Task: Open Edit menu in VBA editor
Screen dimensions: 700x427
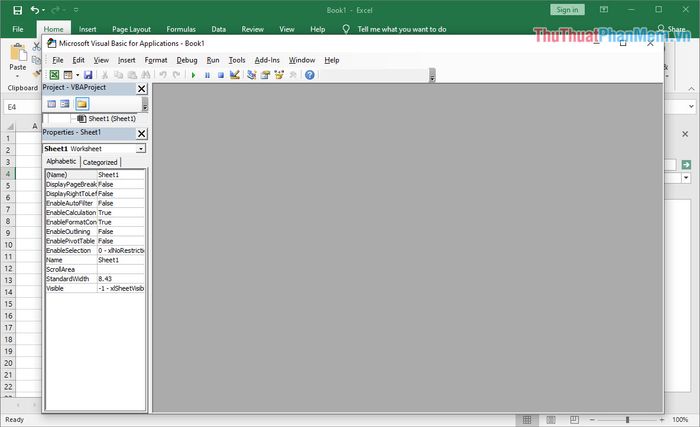Action: point(78,60)
